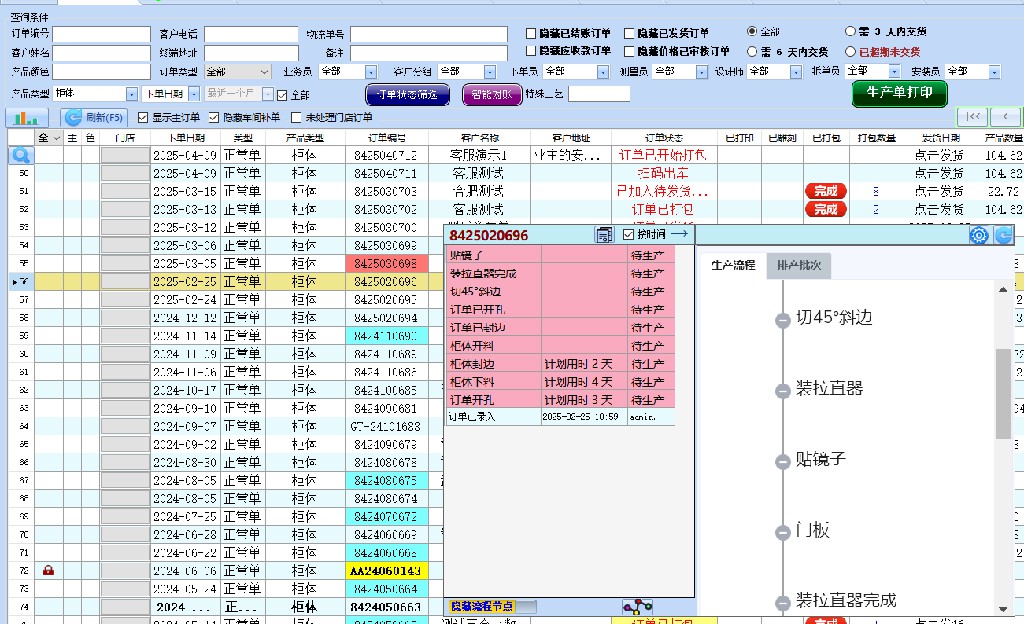Click the node marker for 门板
This screenshot has height=624, width=1024.
point(782,533)
